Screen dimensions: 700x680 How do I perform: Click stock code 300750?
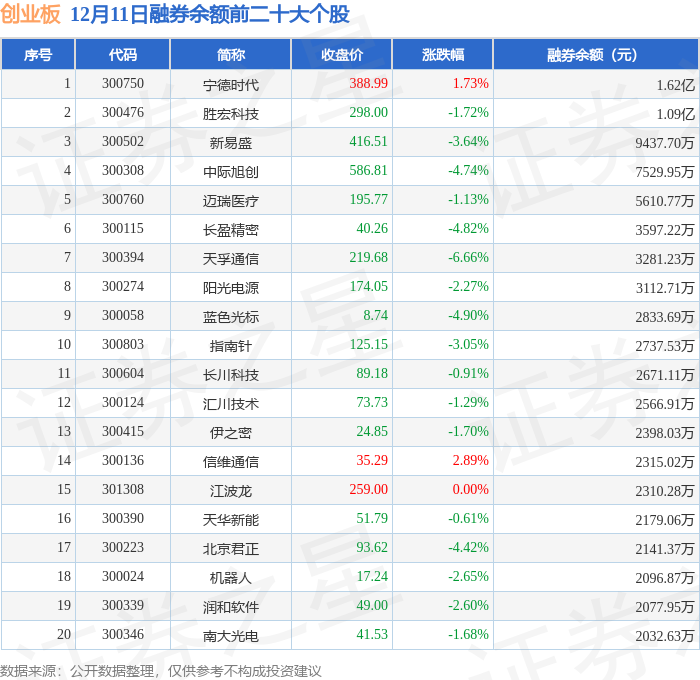(123, 83)
